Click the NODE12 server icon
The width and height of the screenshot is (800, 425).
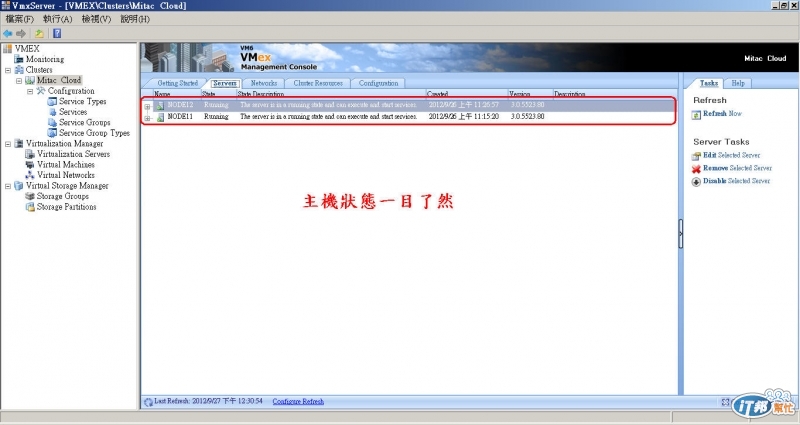point(160,106)
